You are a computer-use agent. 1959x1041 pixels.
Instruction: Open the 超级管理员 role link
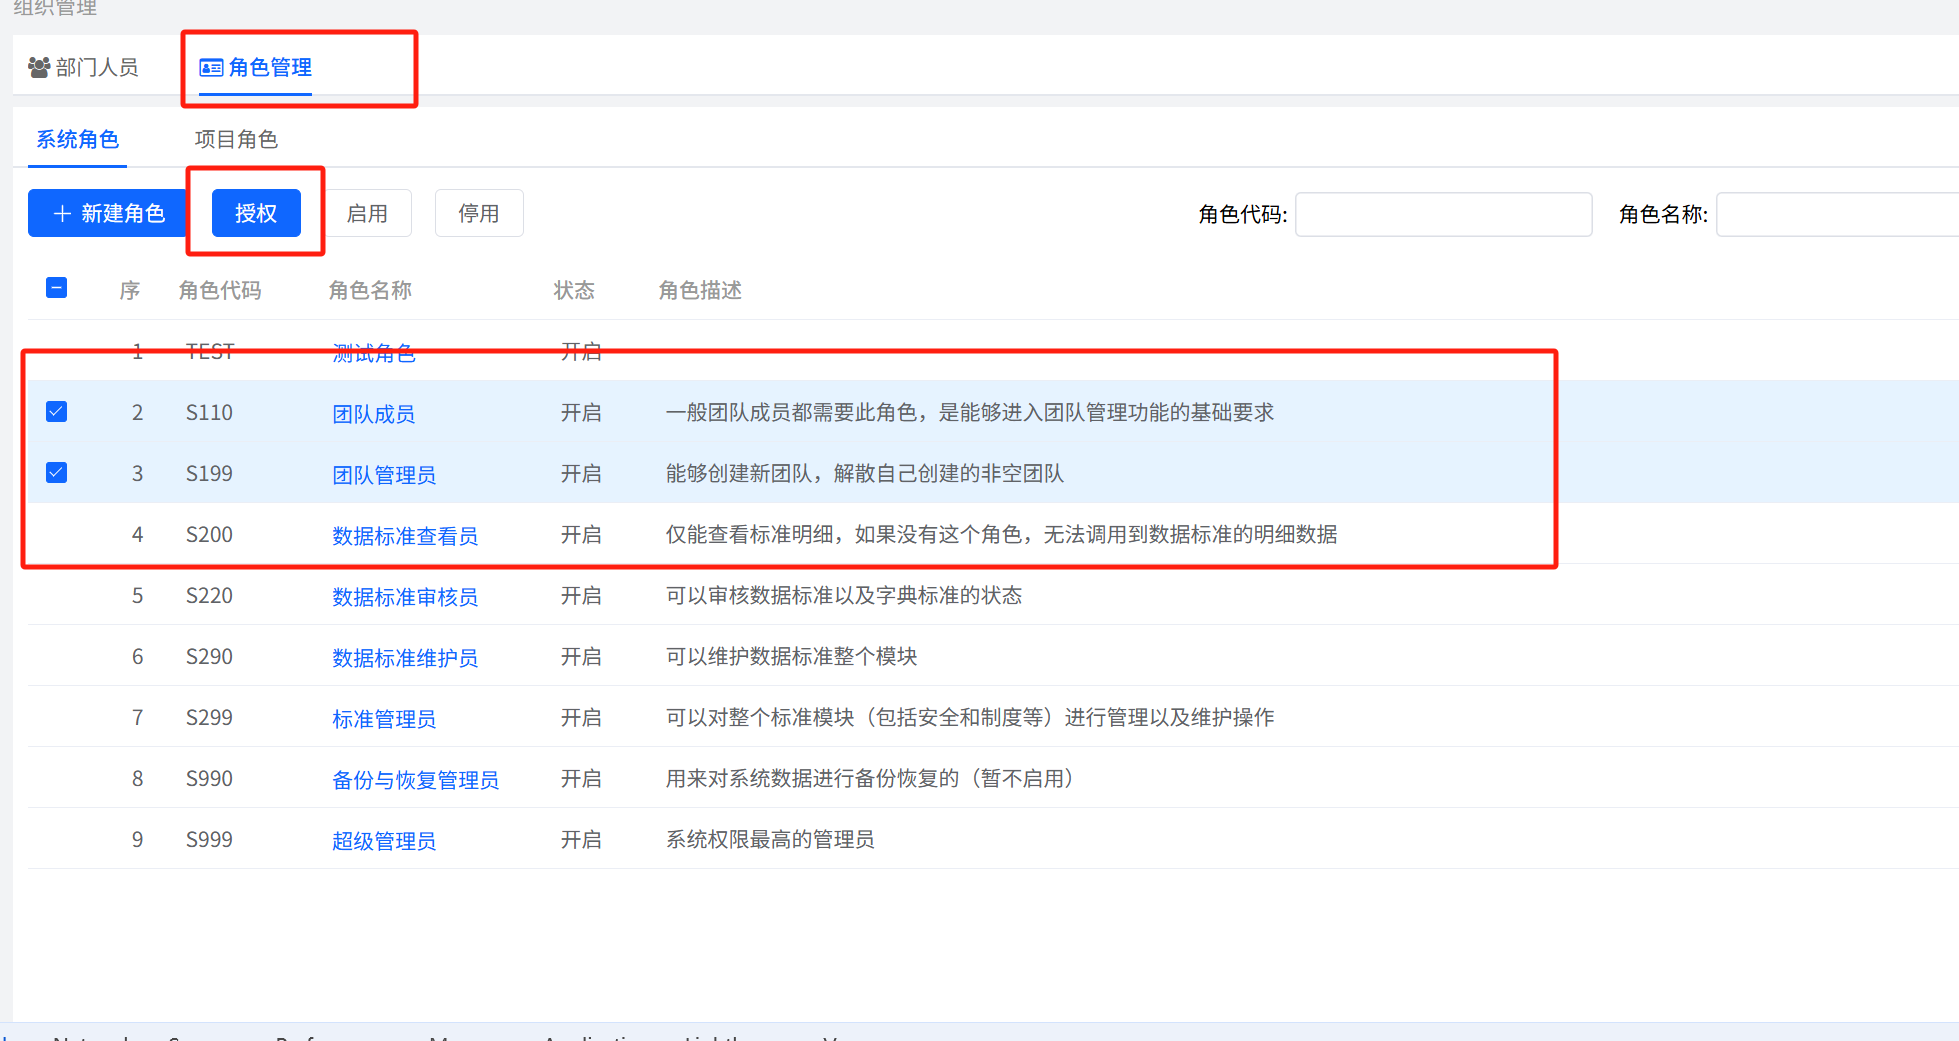click(x=383, y=841)
